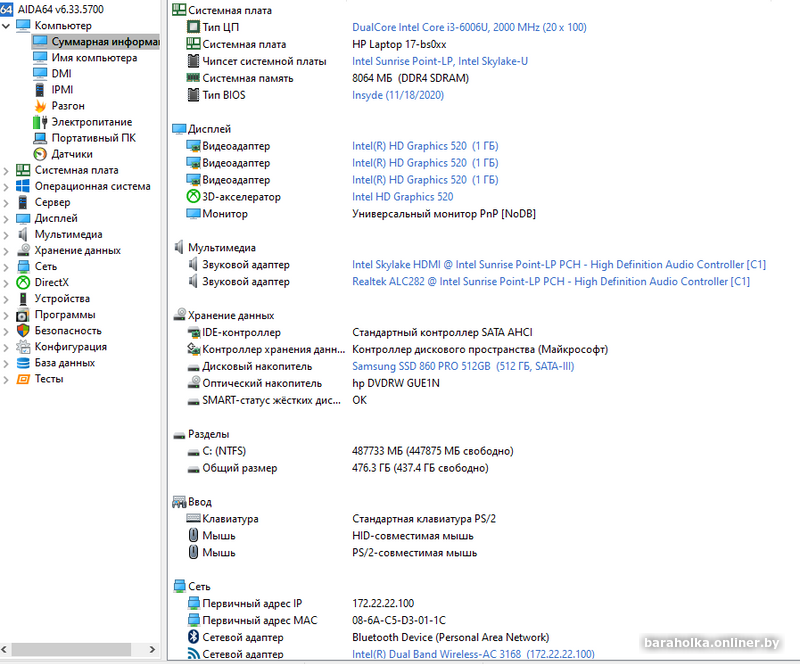The image size is (800, 664).
Task: Open Intel Dual Band Wireless-AC 3168 link
Action: [x=473, y=654]
